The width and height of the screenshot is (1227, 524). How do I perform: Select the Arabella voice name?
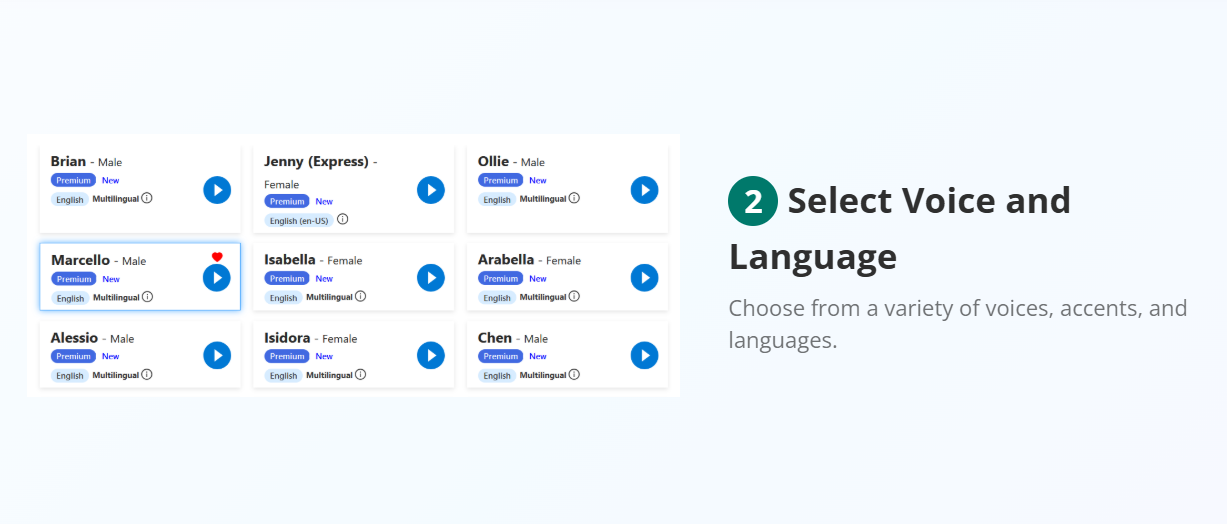coord(505,260)
